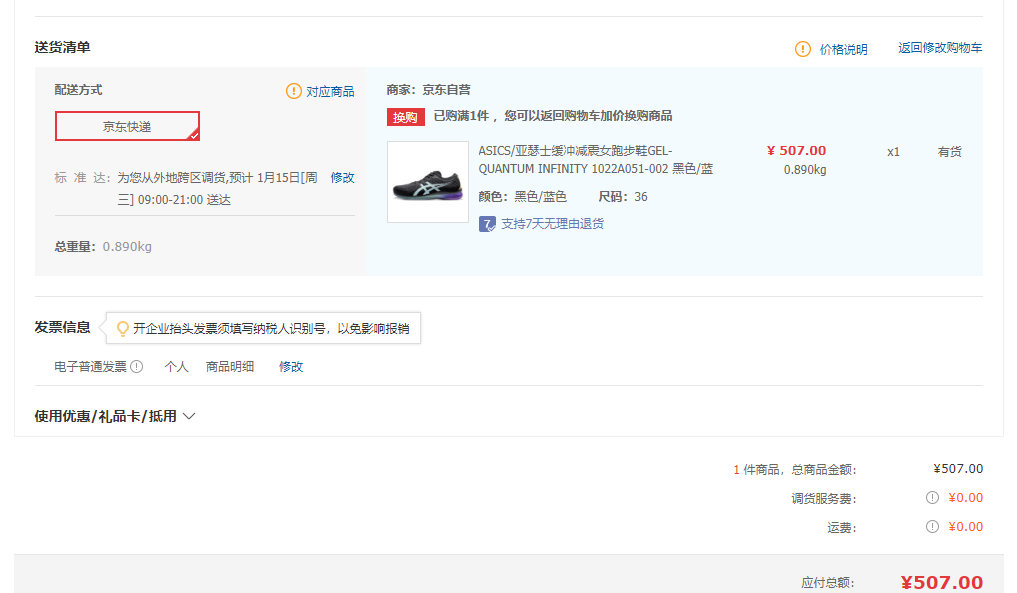Click the 总重量 0.890kg value
The width and height of the screenshot is (1017, 593).
[x=127, y=247]
